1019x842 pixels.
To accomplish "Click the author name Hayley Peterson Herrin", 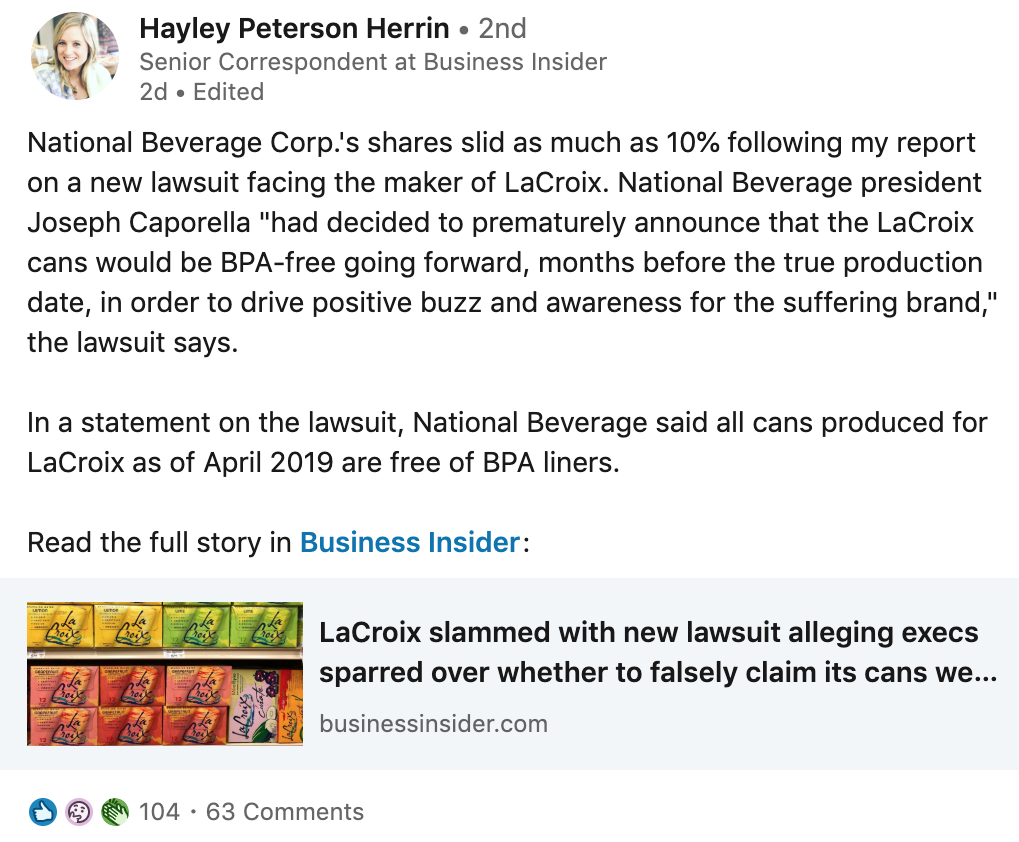I will click(294, 29).
